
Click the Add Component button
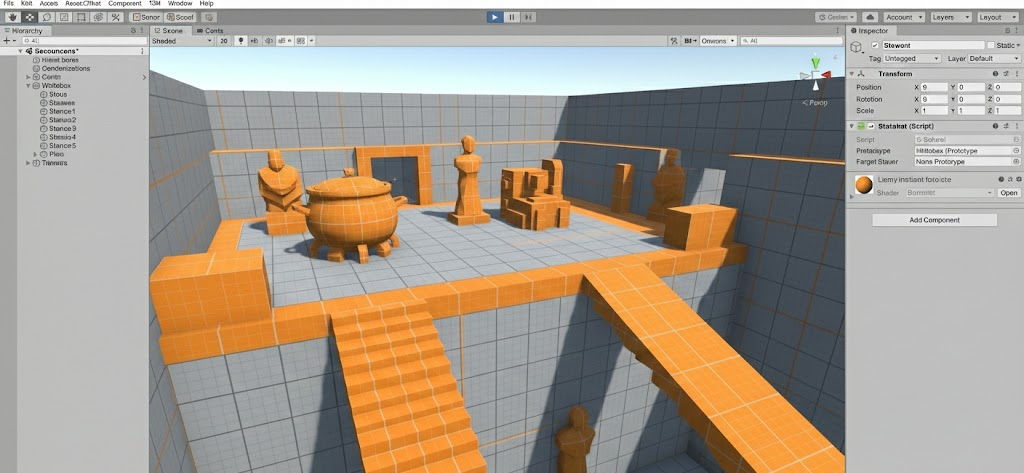point(934,220)
